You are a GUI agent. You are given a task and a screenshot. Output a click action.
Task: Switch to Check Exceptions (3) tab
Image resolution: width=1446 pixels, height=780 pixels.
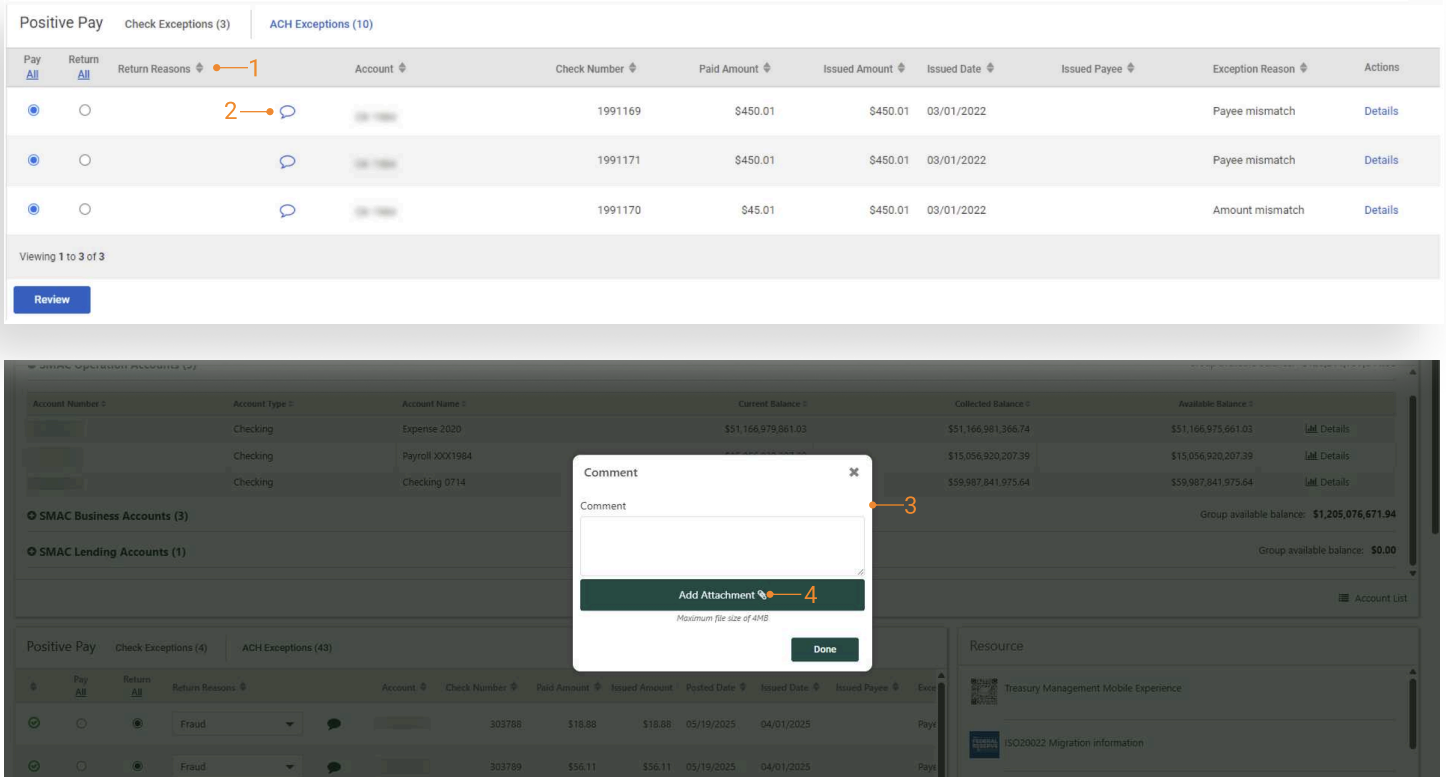click(x=177, y=24)
